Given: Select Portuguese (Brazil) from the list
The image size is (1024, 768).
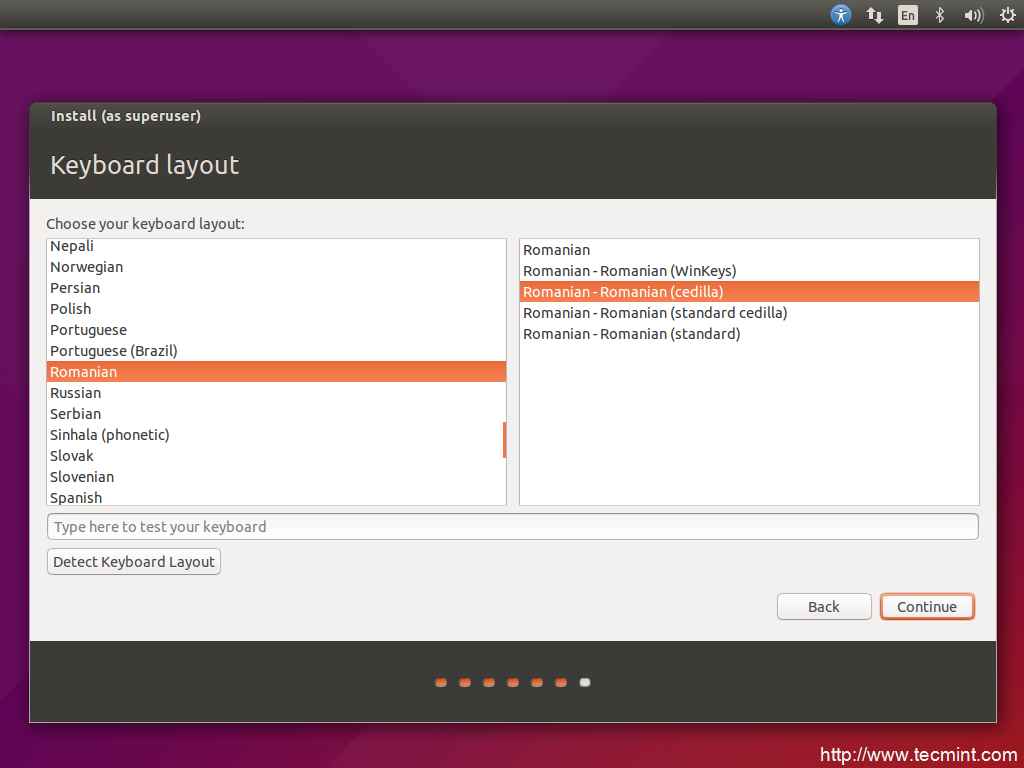Looking at the screenshot, I should tap(114, 351).
